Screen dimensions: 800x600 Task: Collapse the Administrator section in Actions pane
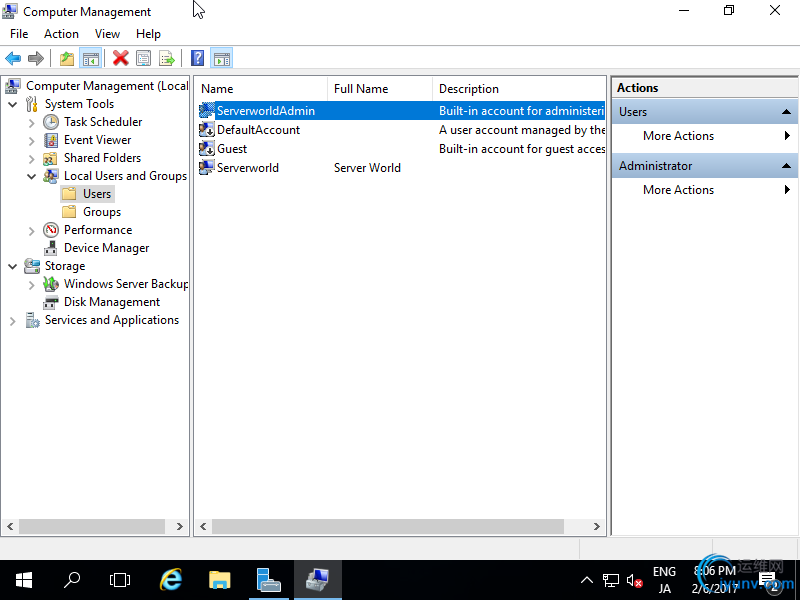[x=786, y=166]
